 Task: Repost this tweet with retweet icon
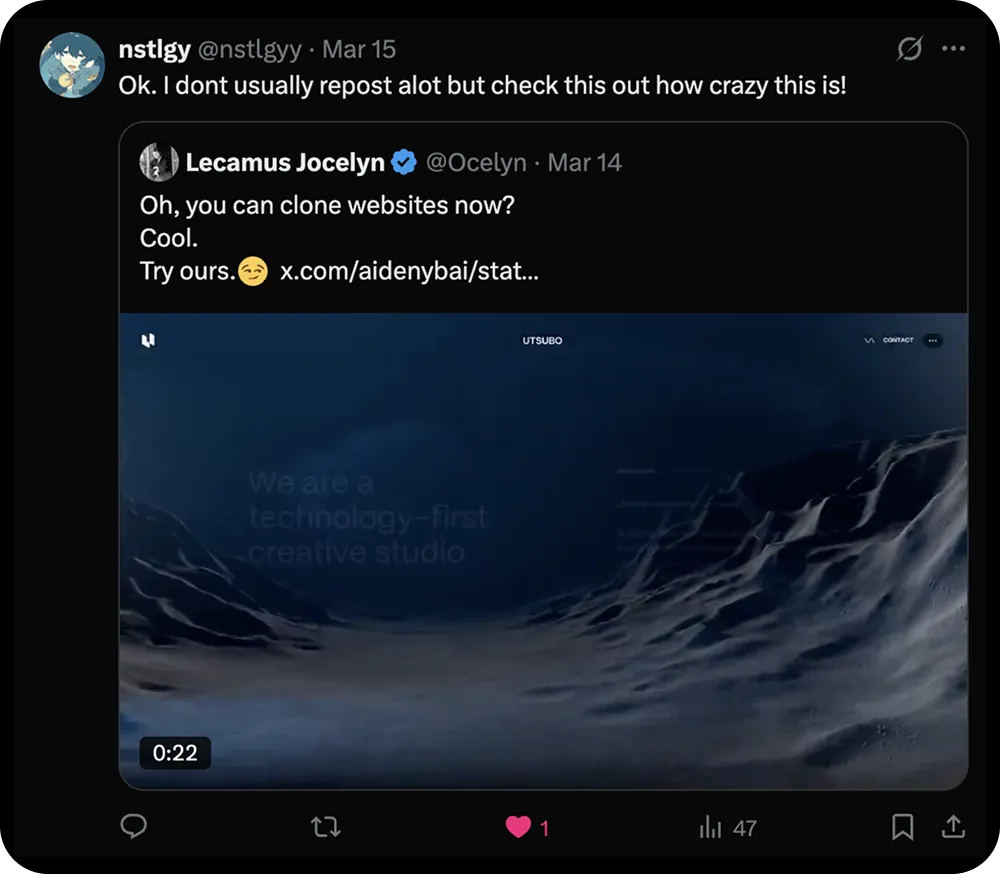324,827
